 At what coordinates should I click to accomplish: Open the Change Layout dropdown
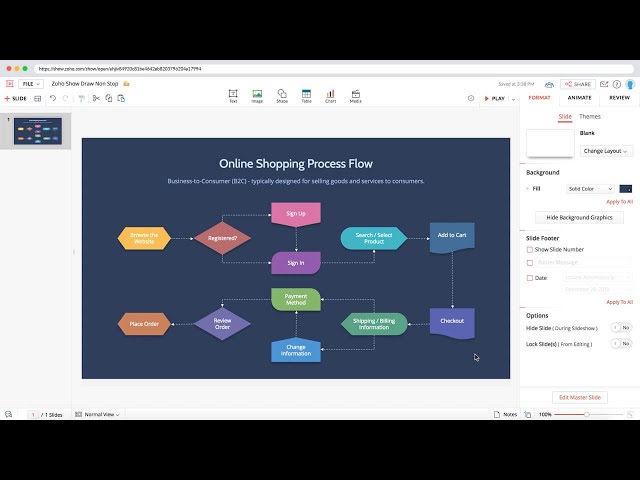pos(606,151)
